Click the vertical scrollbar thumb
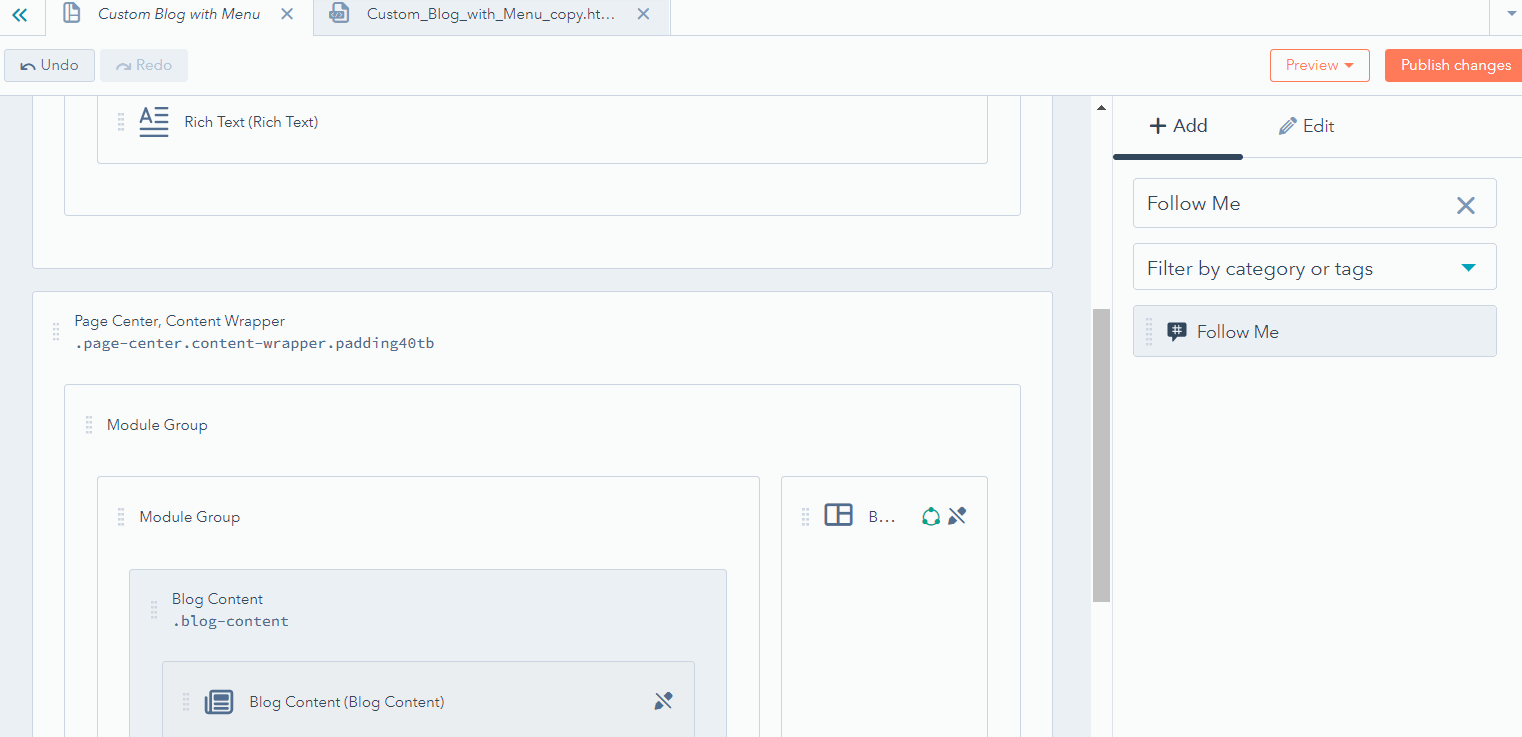This screenshot has width=1522, height=737. pos(1101,455)
